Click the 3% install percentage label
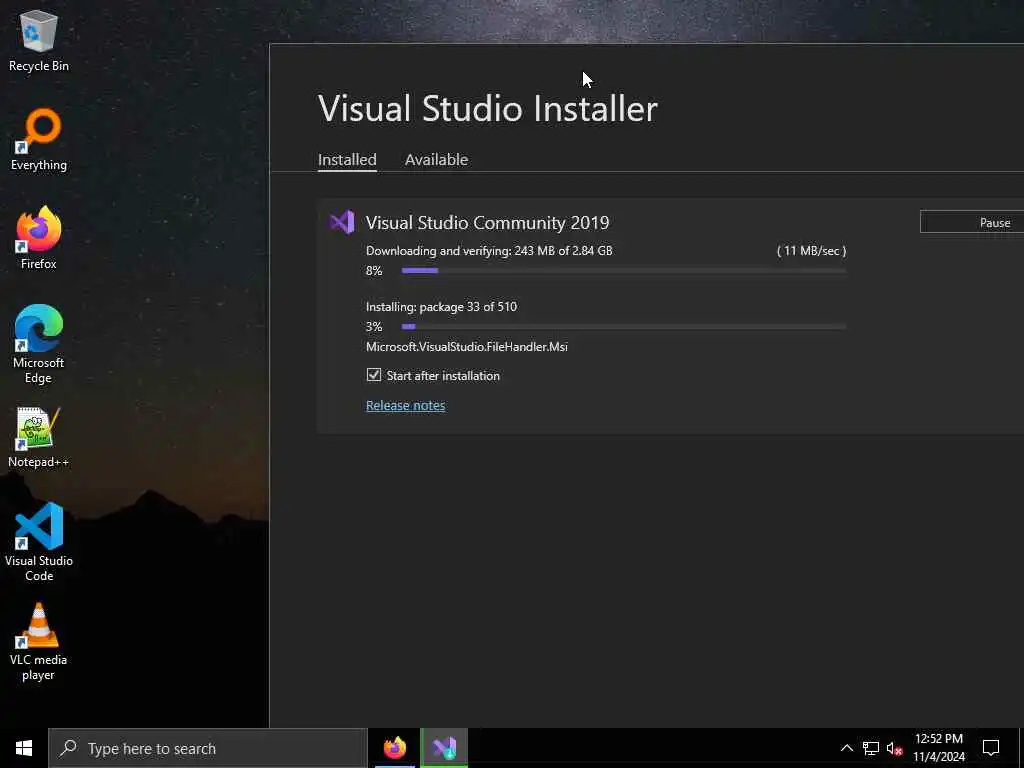The width and height of the screenshot is (1024, 768). click(374, 327)
